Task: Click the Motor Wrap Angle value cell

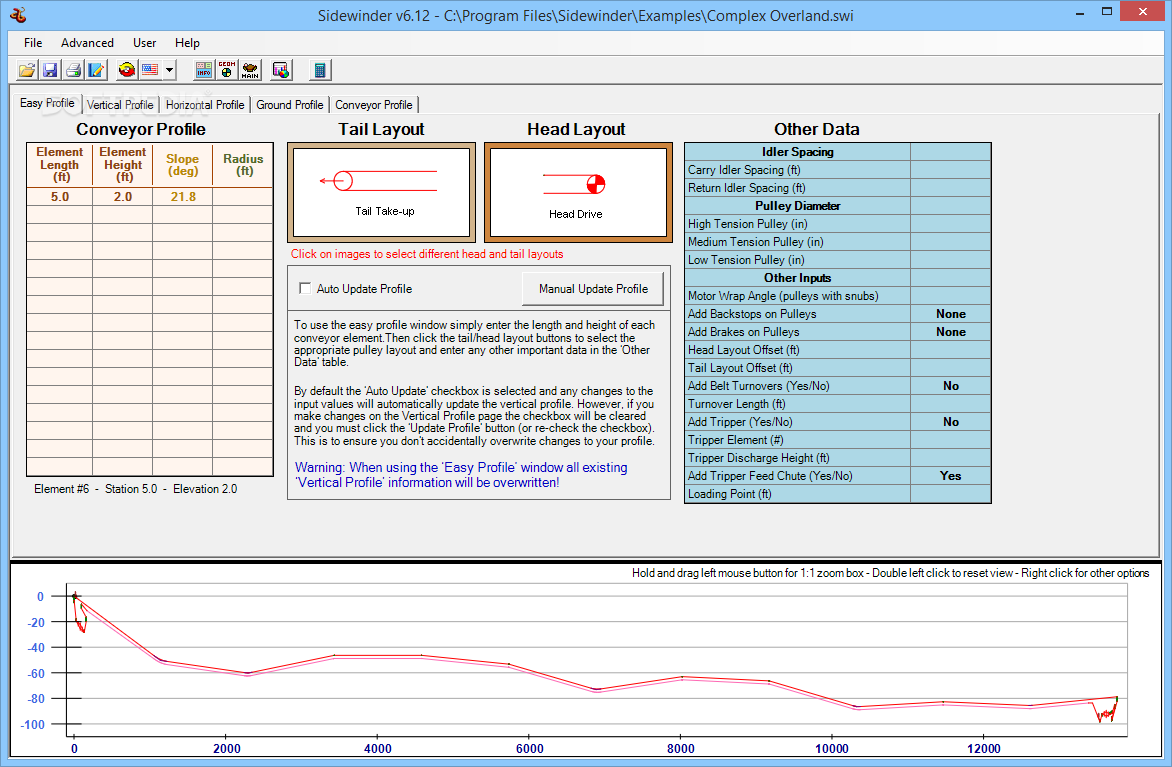Action: [x=950, y=296]
